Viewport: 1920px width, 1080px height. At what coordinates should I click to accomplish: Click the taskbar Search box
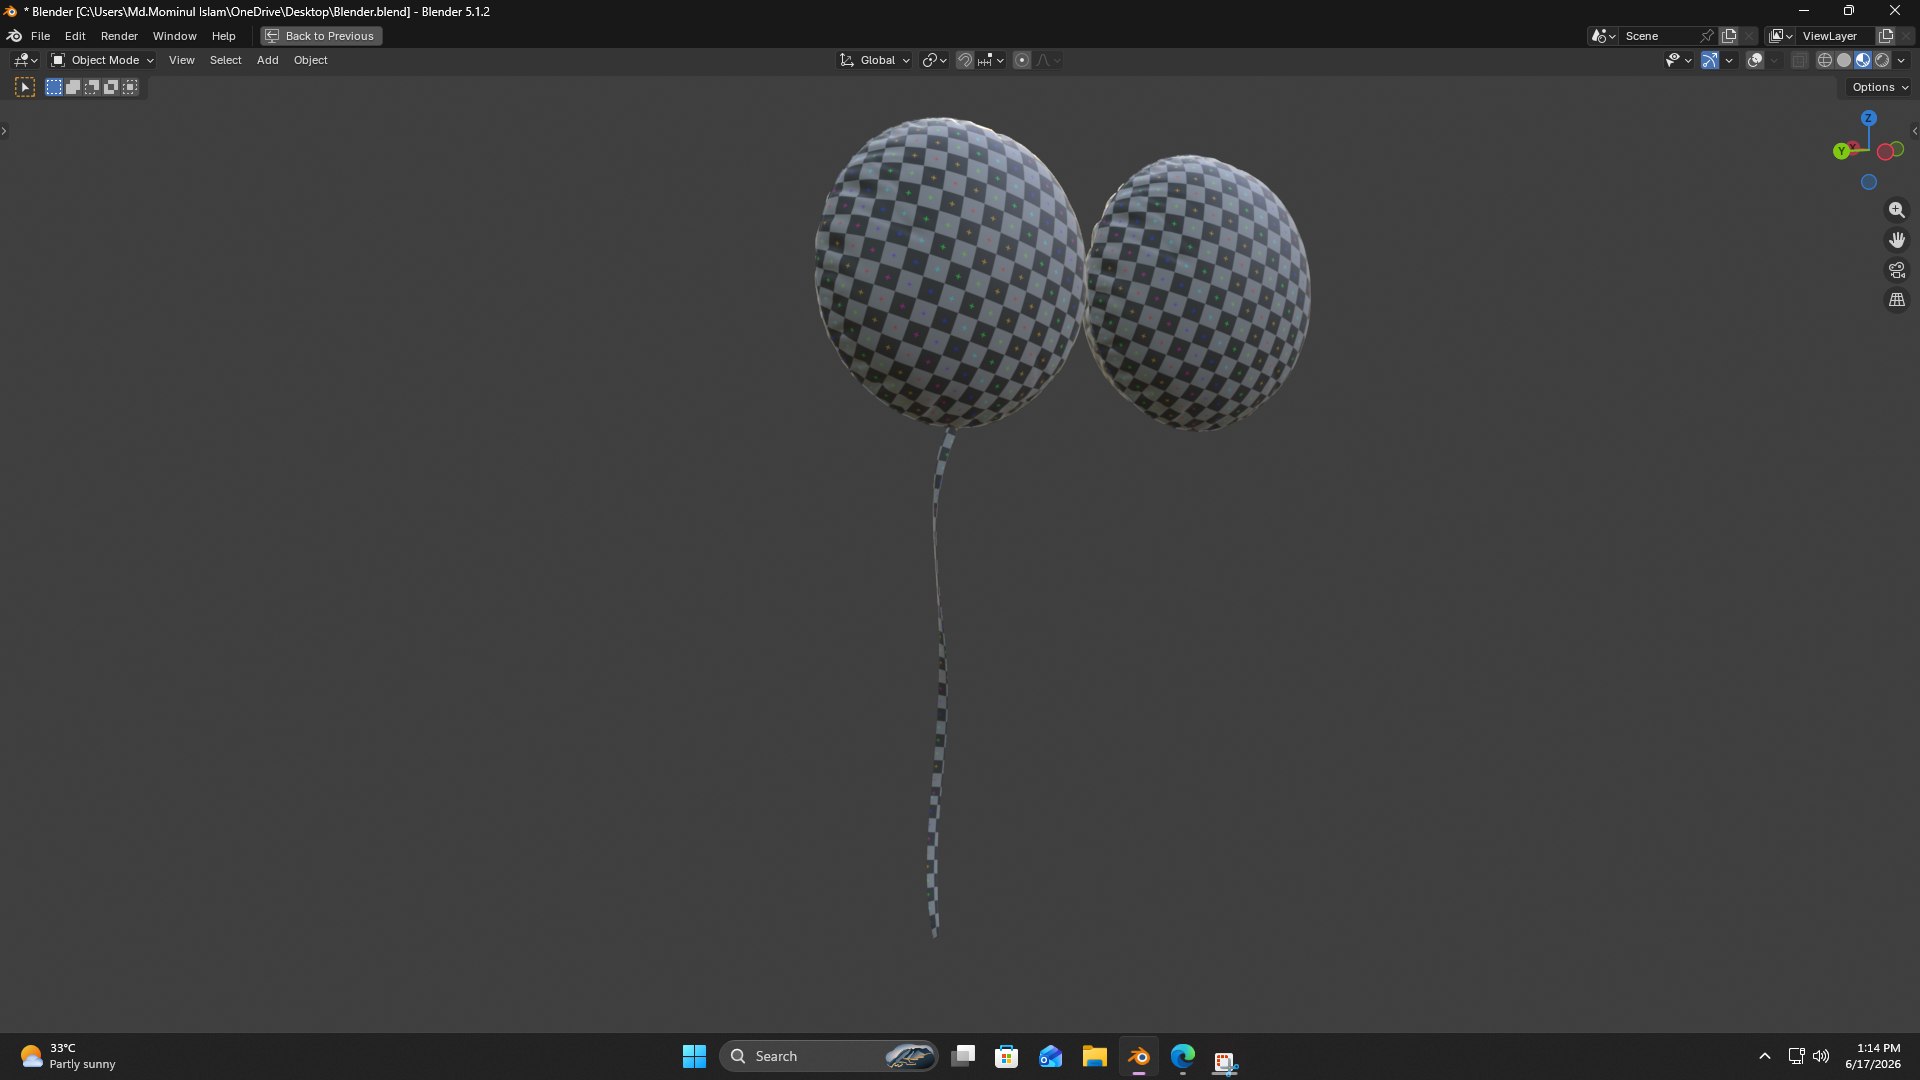click(x=829, y=1056)
